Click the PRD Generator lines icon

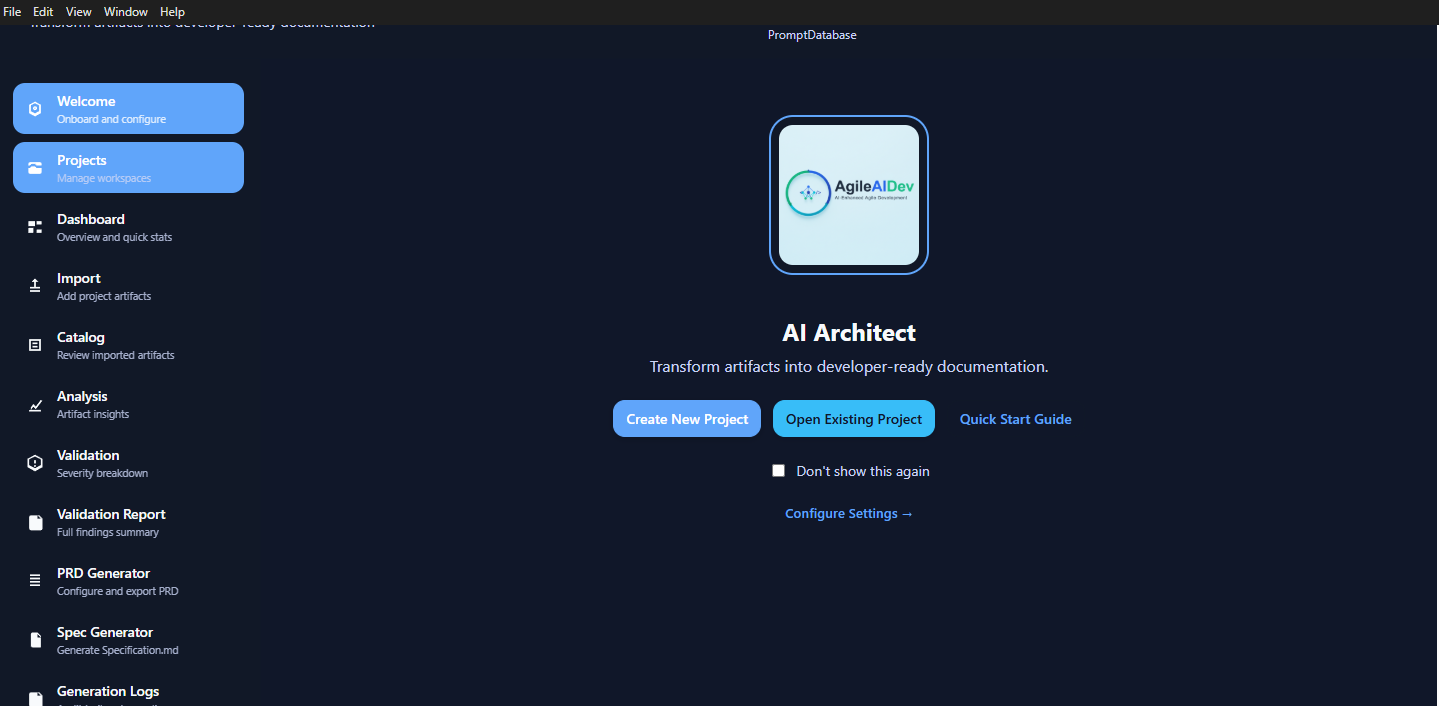click(35, 581)
